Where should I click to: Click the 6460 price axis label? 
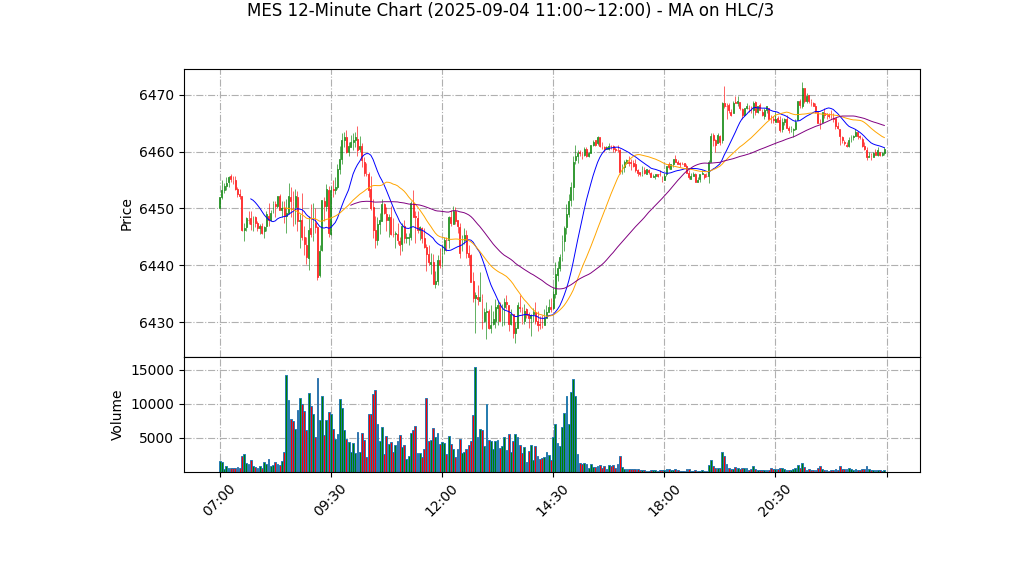[156, 153]
